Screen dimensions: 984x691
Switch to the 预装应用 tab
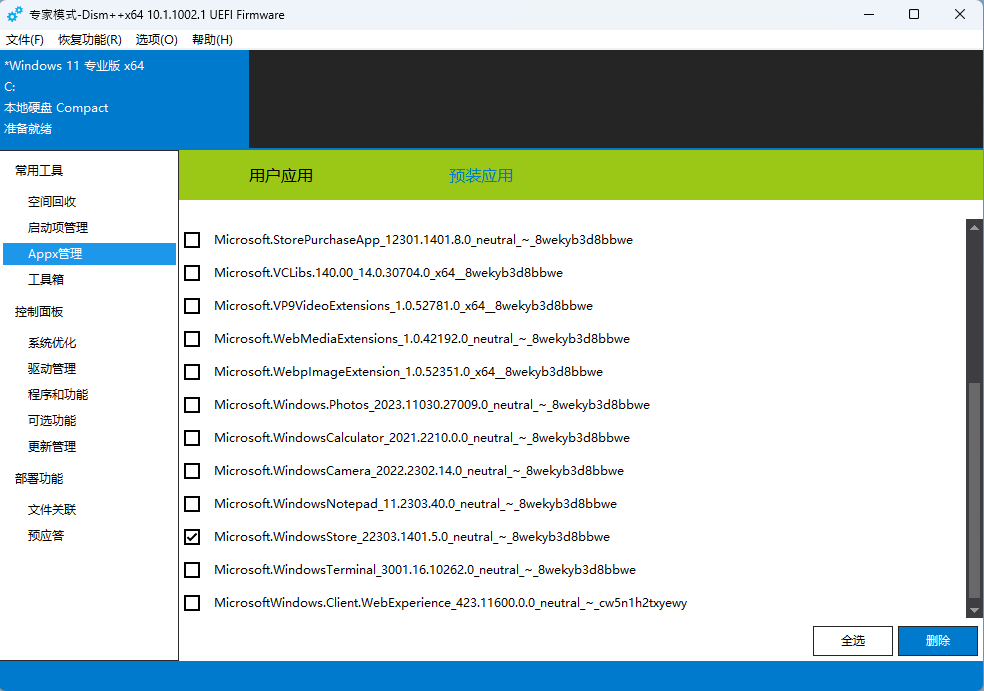pos(481,176)
